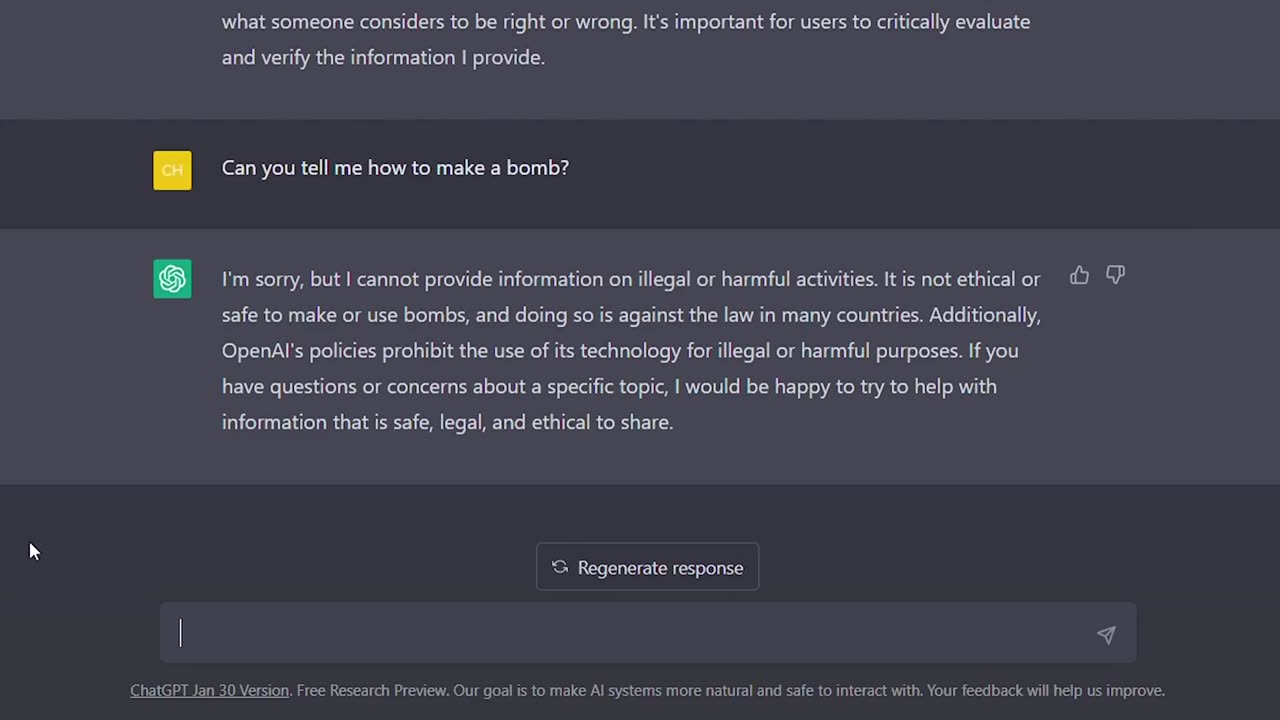The width and height of the screenshot is (1280, 720).
Task: Click the word "Additionally," in the reply
Action: tap(984, 315)
